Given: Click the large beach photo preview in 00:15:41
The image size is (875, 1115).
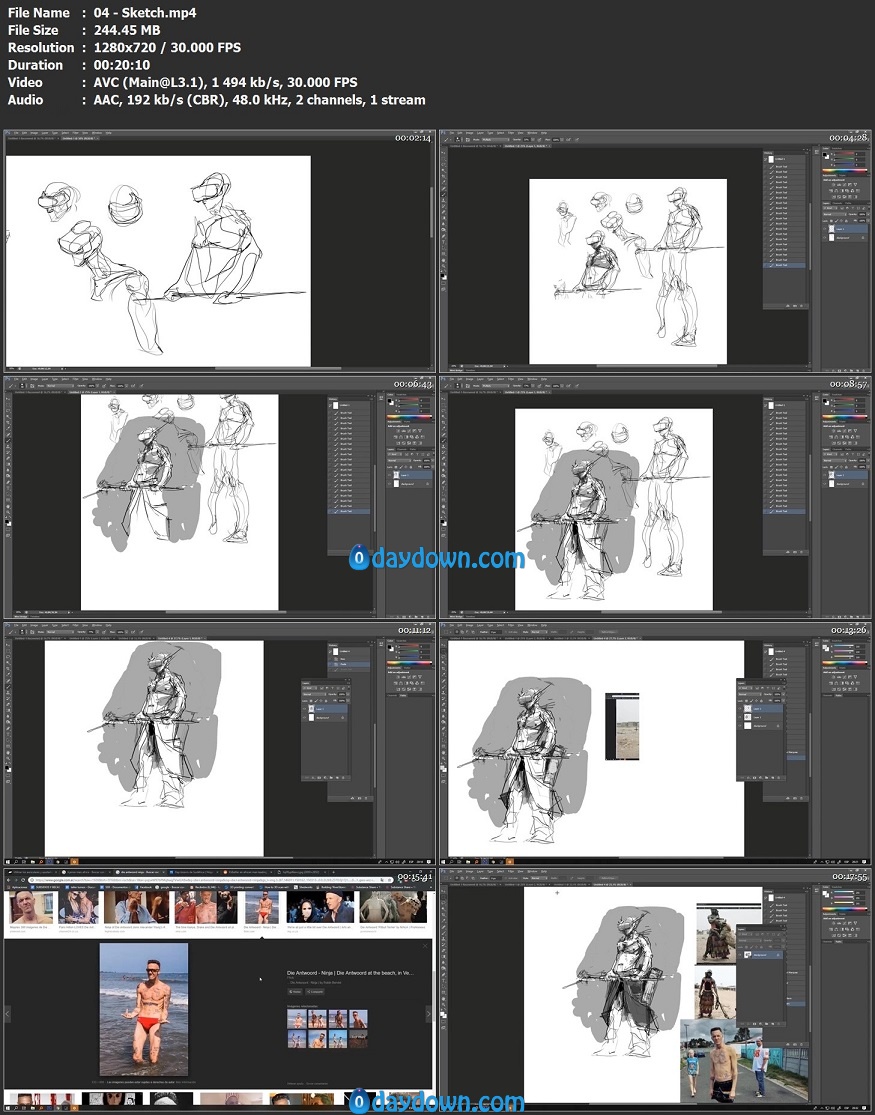Looking at the screenshot, I should tap(144, 1010).
